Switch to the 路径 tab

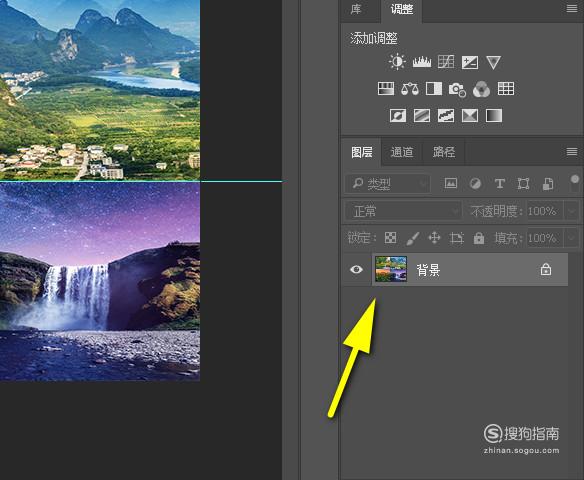pyautogui.click(x=444, y=152)
